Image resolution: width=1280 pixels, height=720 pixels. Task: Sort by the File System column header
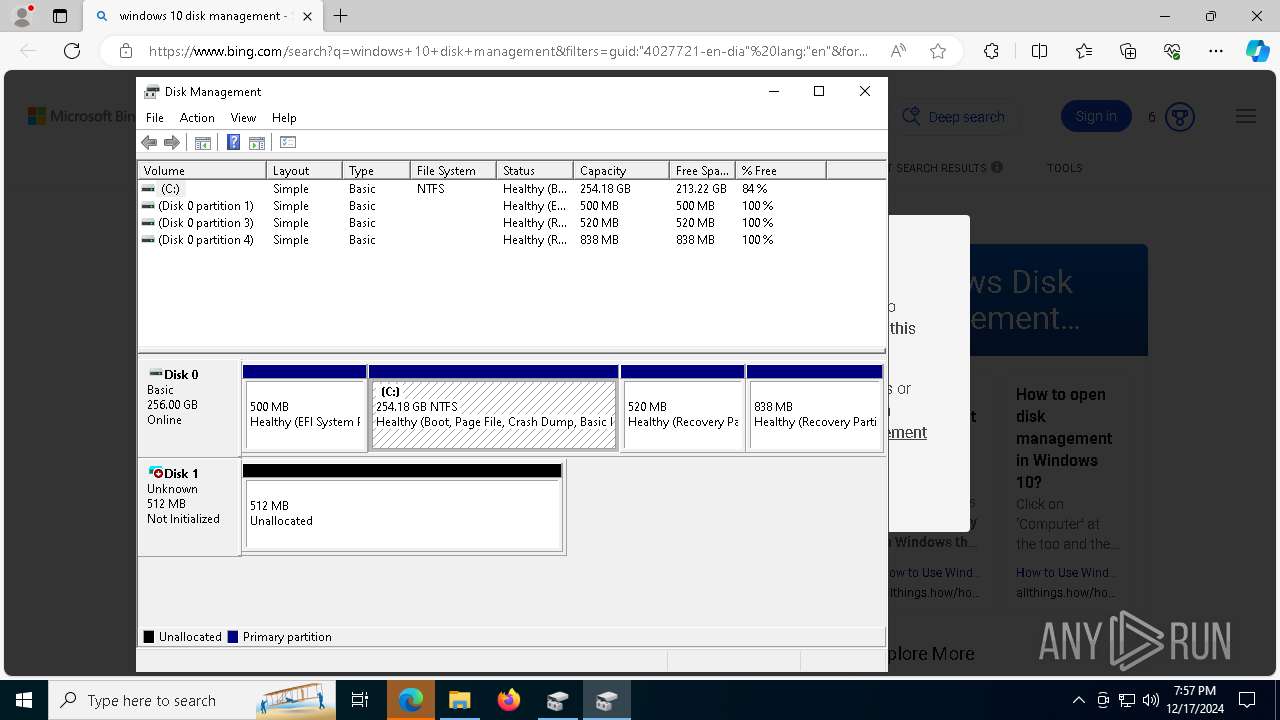click(453, 171)
